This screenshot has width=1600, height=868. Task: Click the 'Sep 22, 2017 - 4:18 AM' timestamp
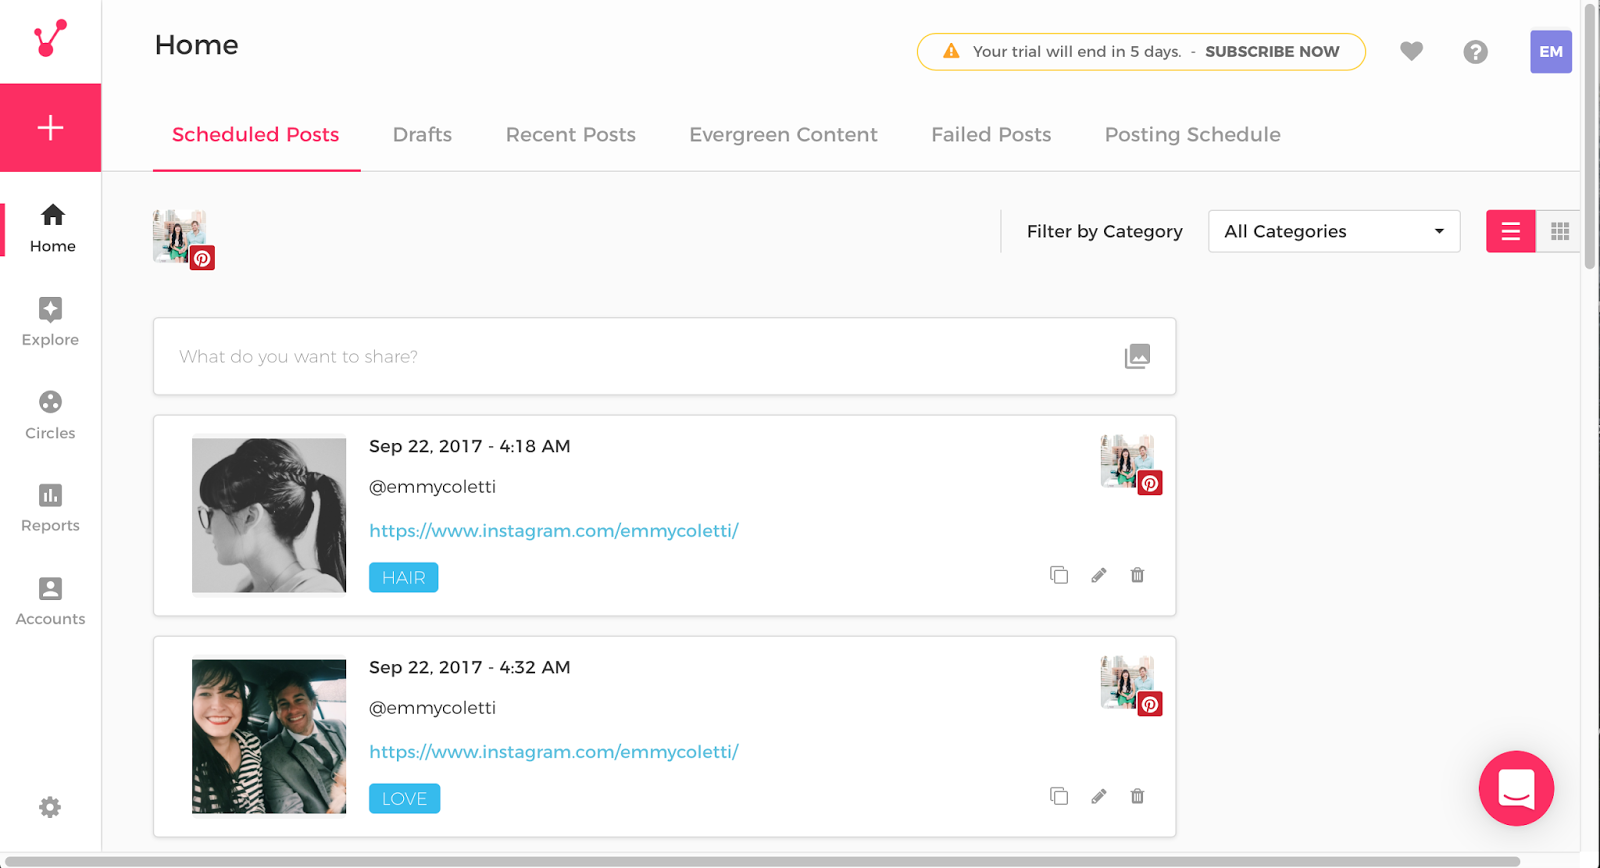pos(470,446)
